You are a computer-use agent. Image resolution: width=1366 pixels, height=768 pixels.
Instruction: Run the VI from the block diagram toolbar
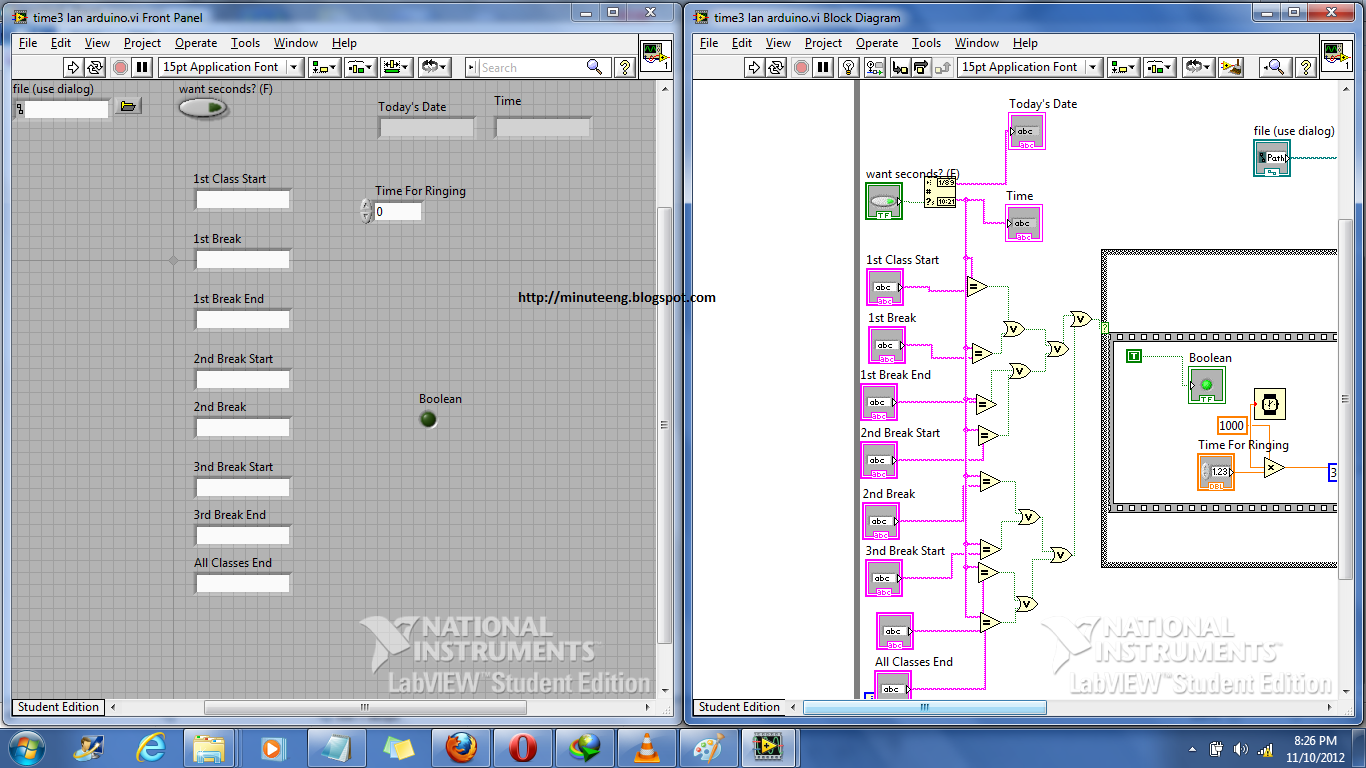coord(756,67)
